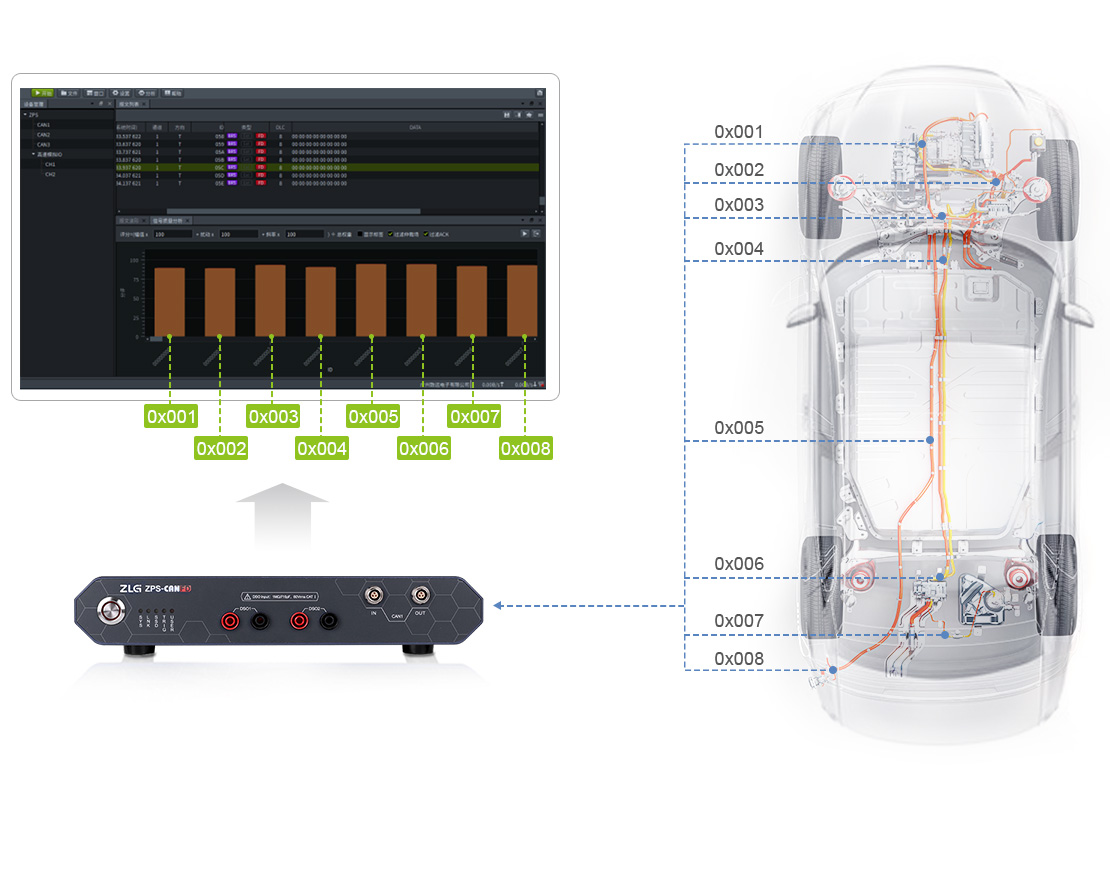
Task: Collapse the high-speed analog IO node
Action: pyautogui.click(x=32, y=154)
